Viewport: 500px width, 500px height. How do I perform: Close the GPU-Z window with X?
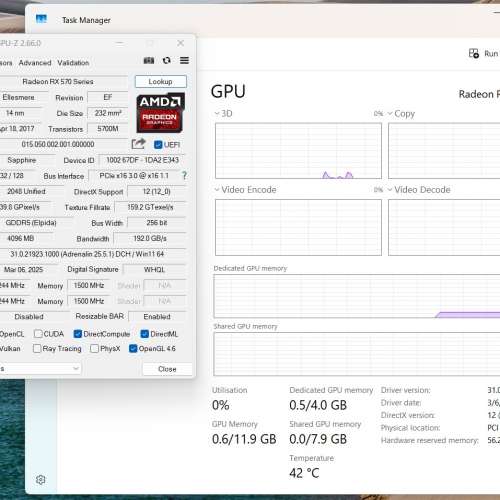[180, 43]
